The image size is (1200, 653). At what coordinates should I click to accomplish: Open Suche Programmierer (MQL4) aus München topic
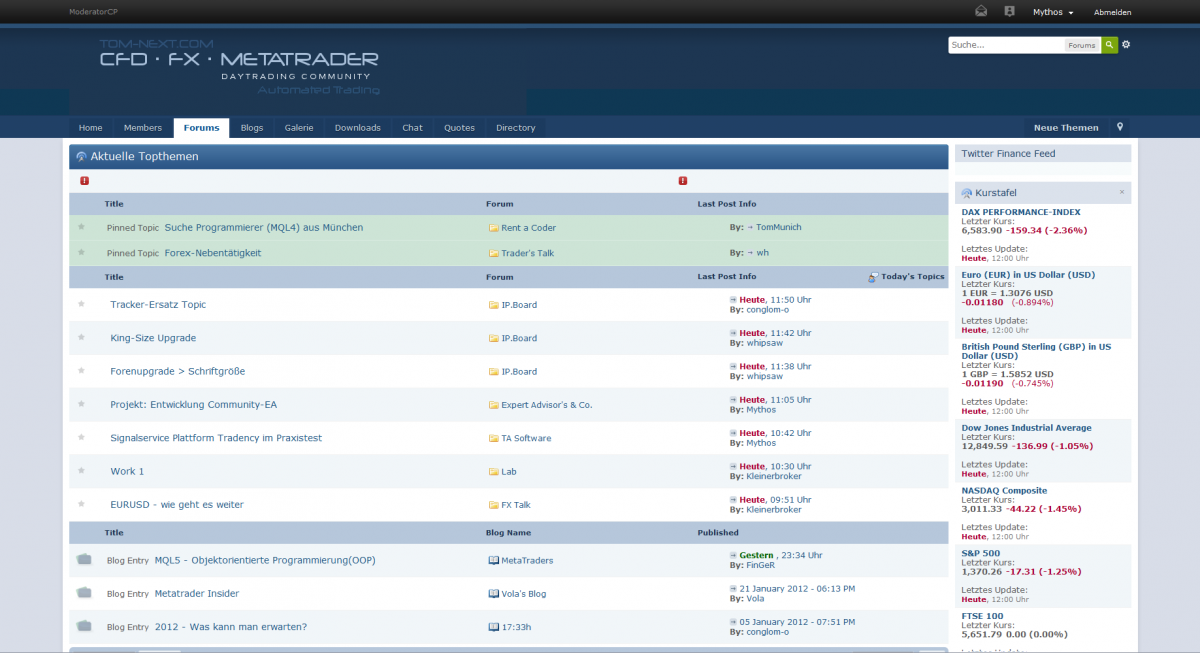[x=264, y=227]
